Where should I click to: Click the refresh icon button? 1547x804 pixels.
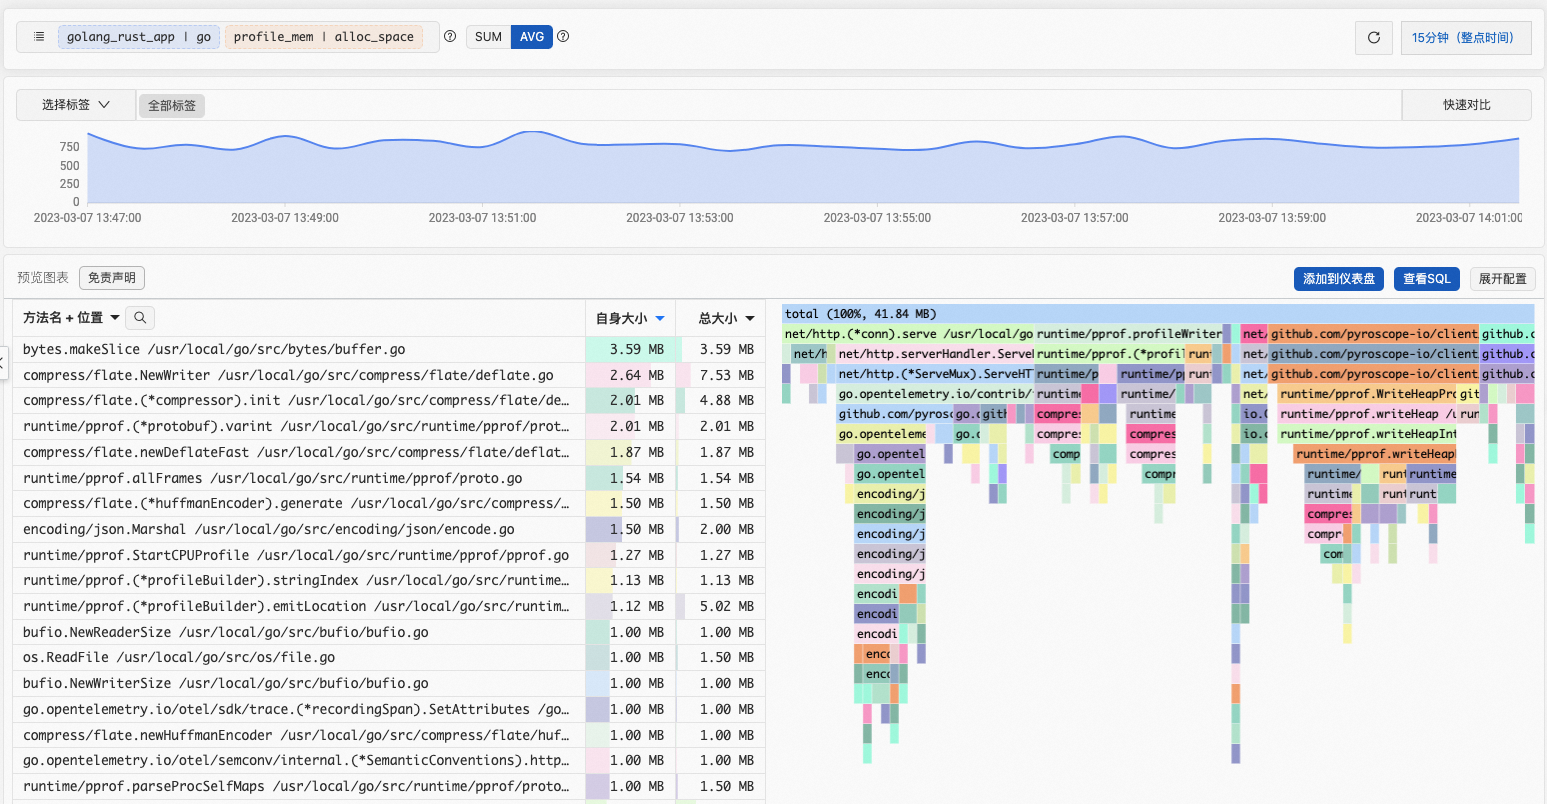(1374, 38)
